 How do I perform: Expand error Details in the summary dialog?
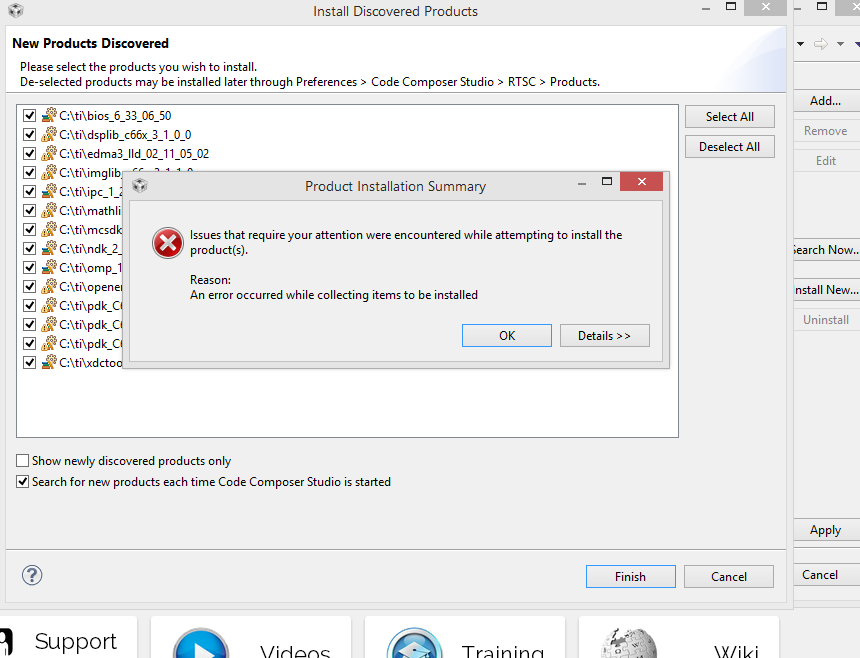(604, 336)
